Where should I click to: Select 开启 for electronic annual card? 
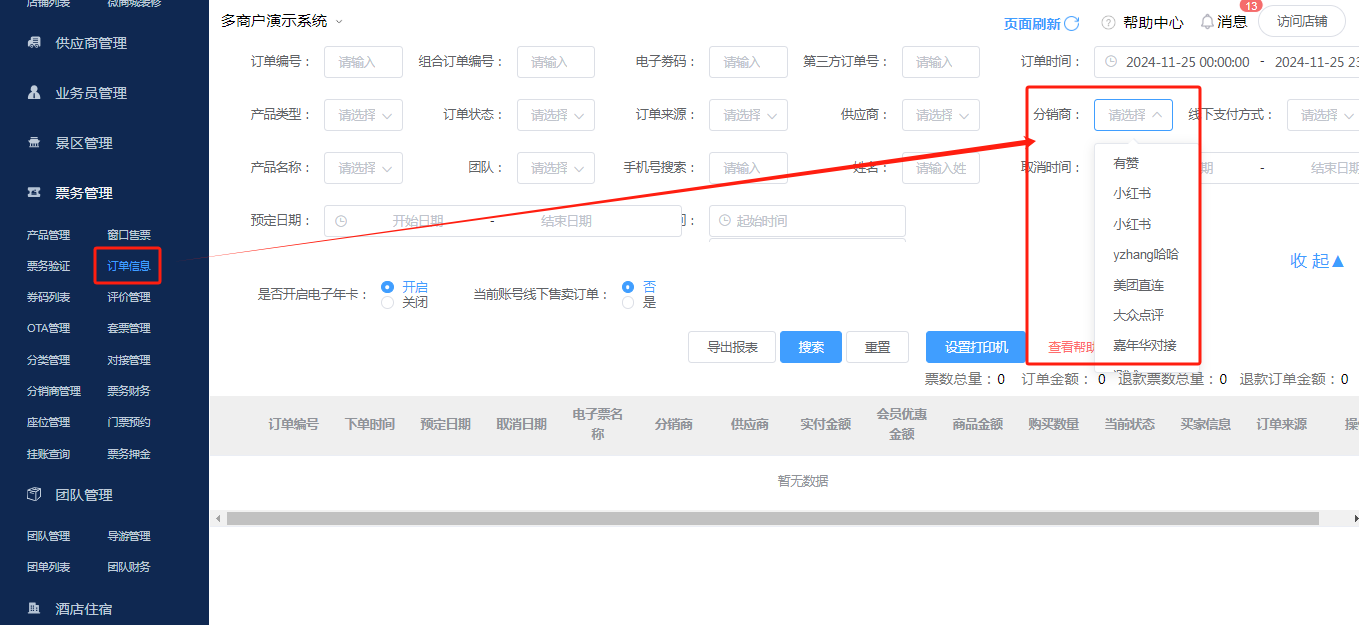click(x=388, y=287)
